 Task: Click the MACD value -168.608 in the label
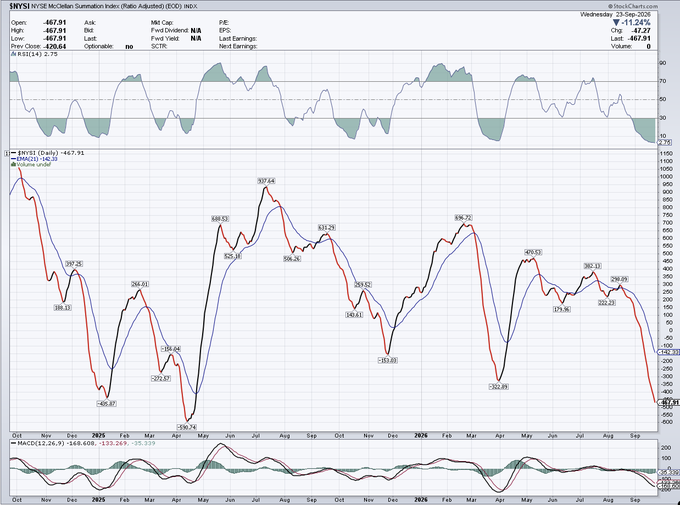point(81,443)
